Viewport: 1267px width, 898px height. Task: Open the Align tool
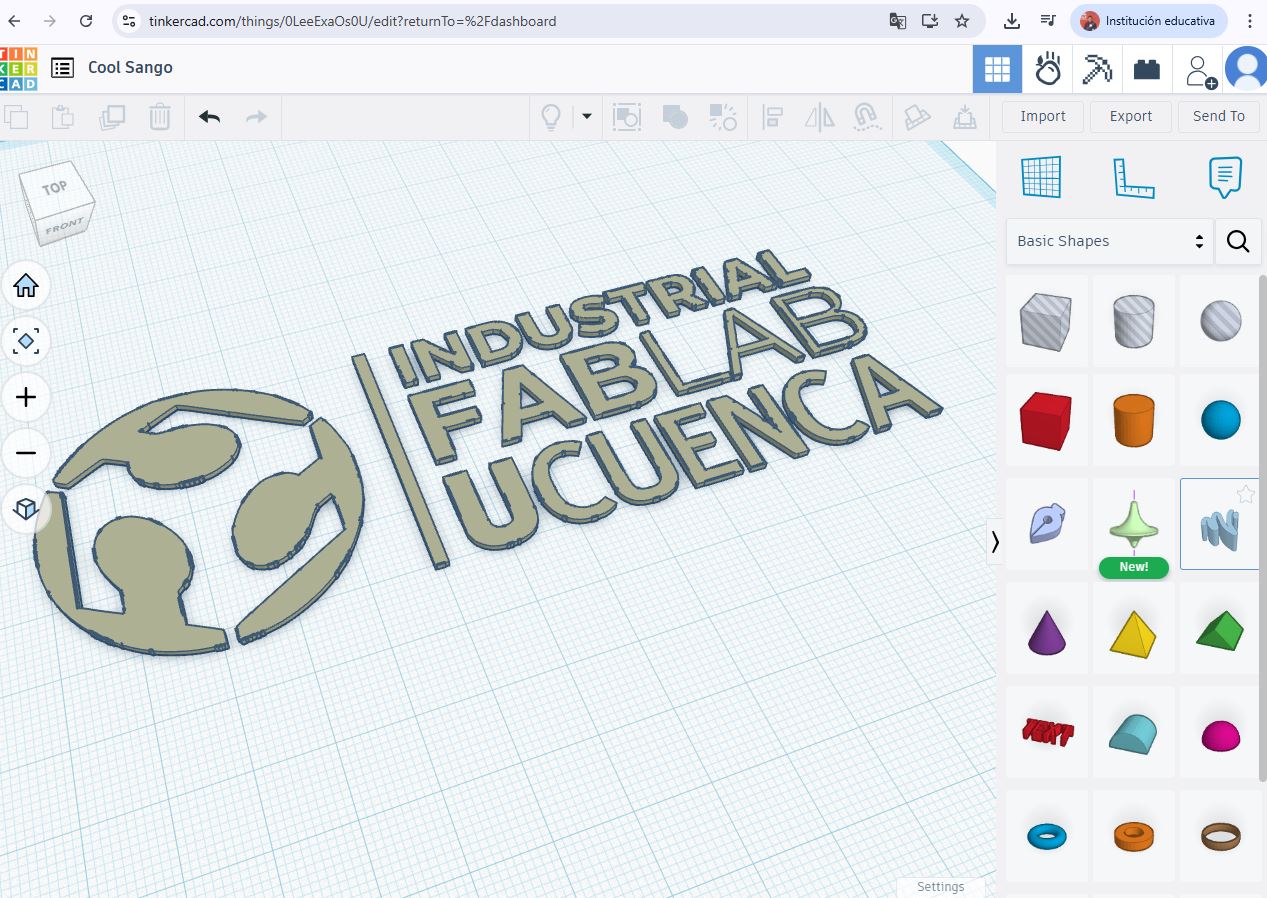tap(772, 116)
